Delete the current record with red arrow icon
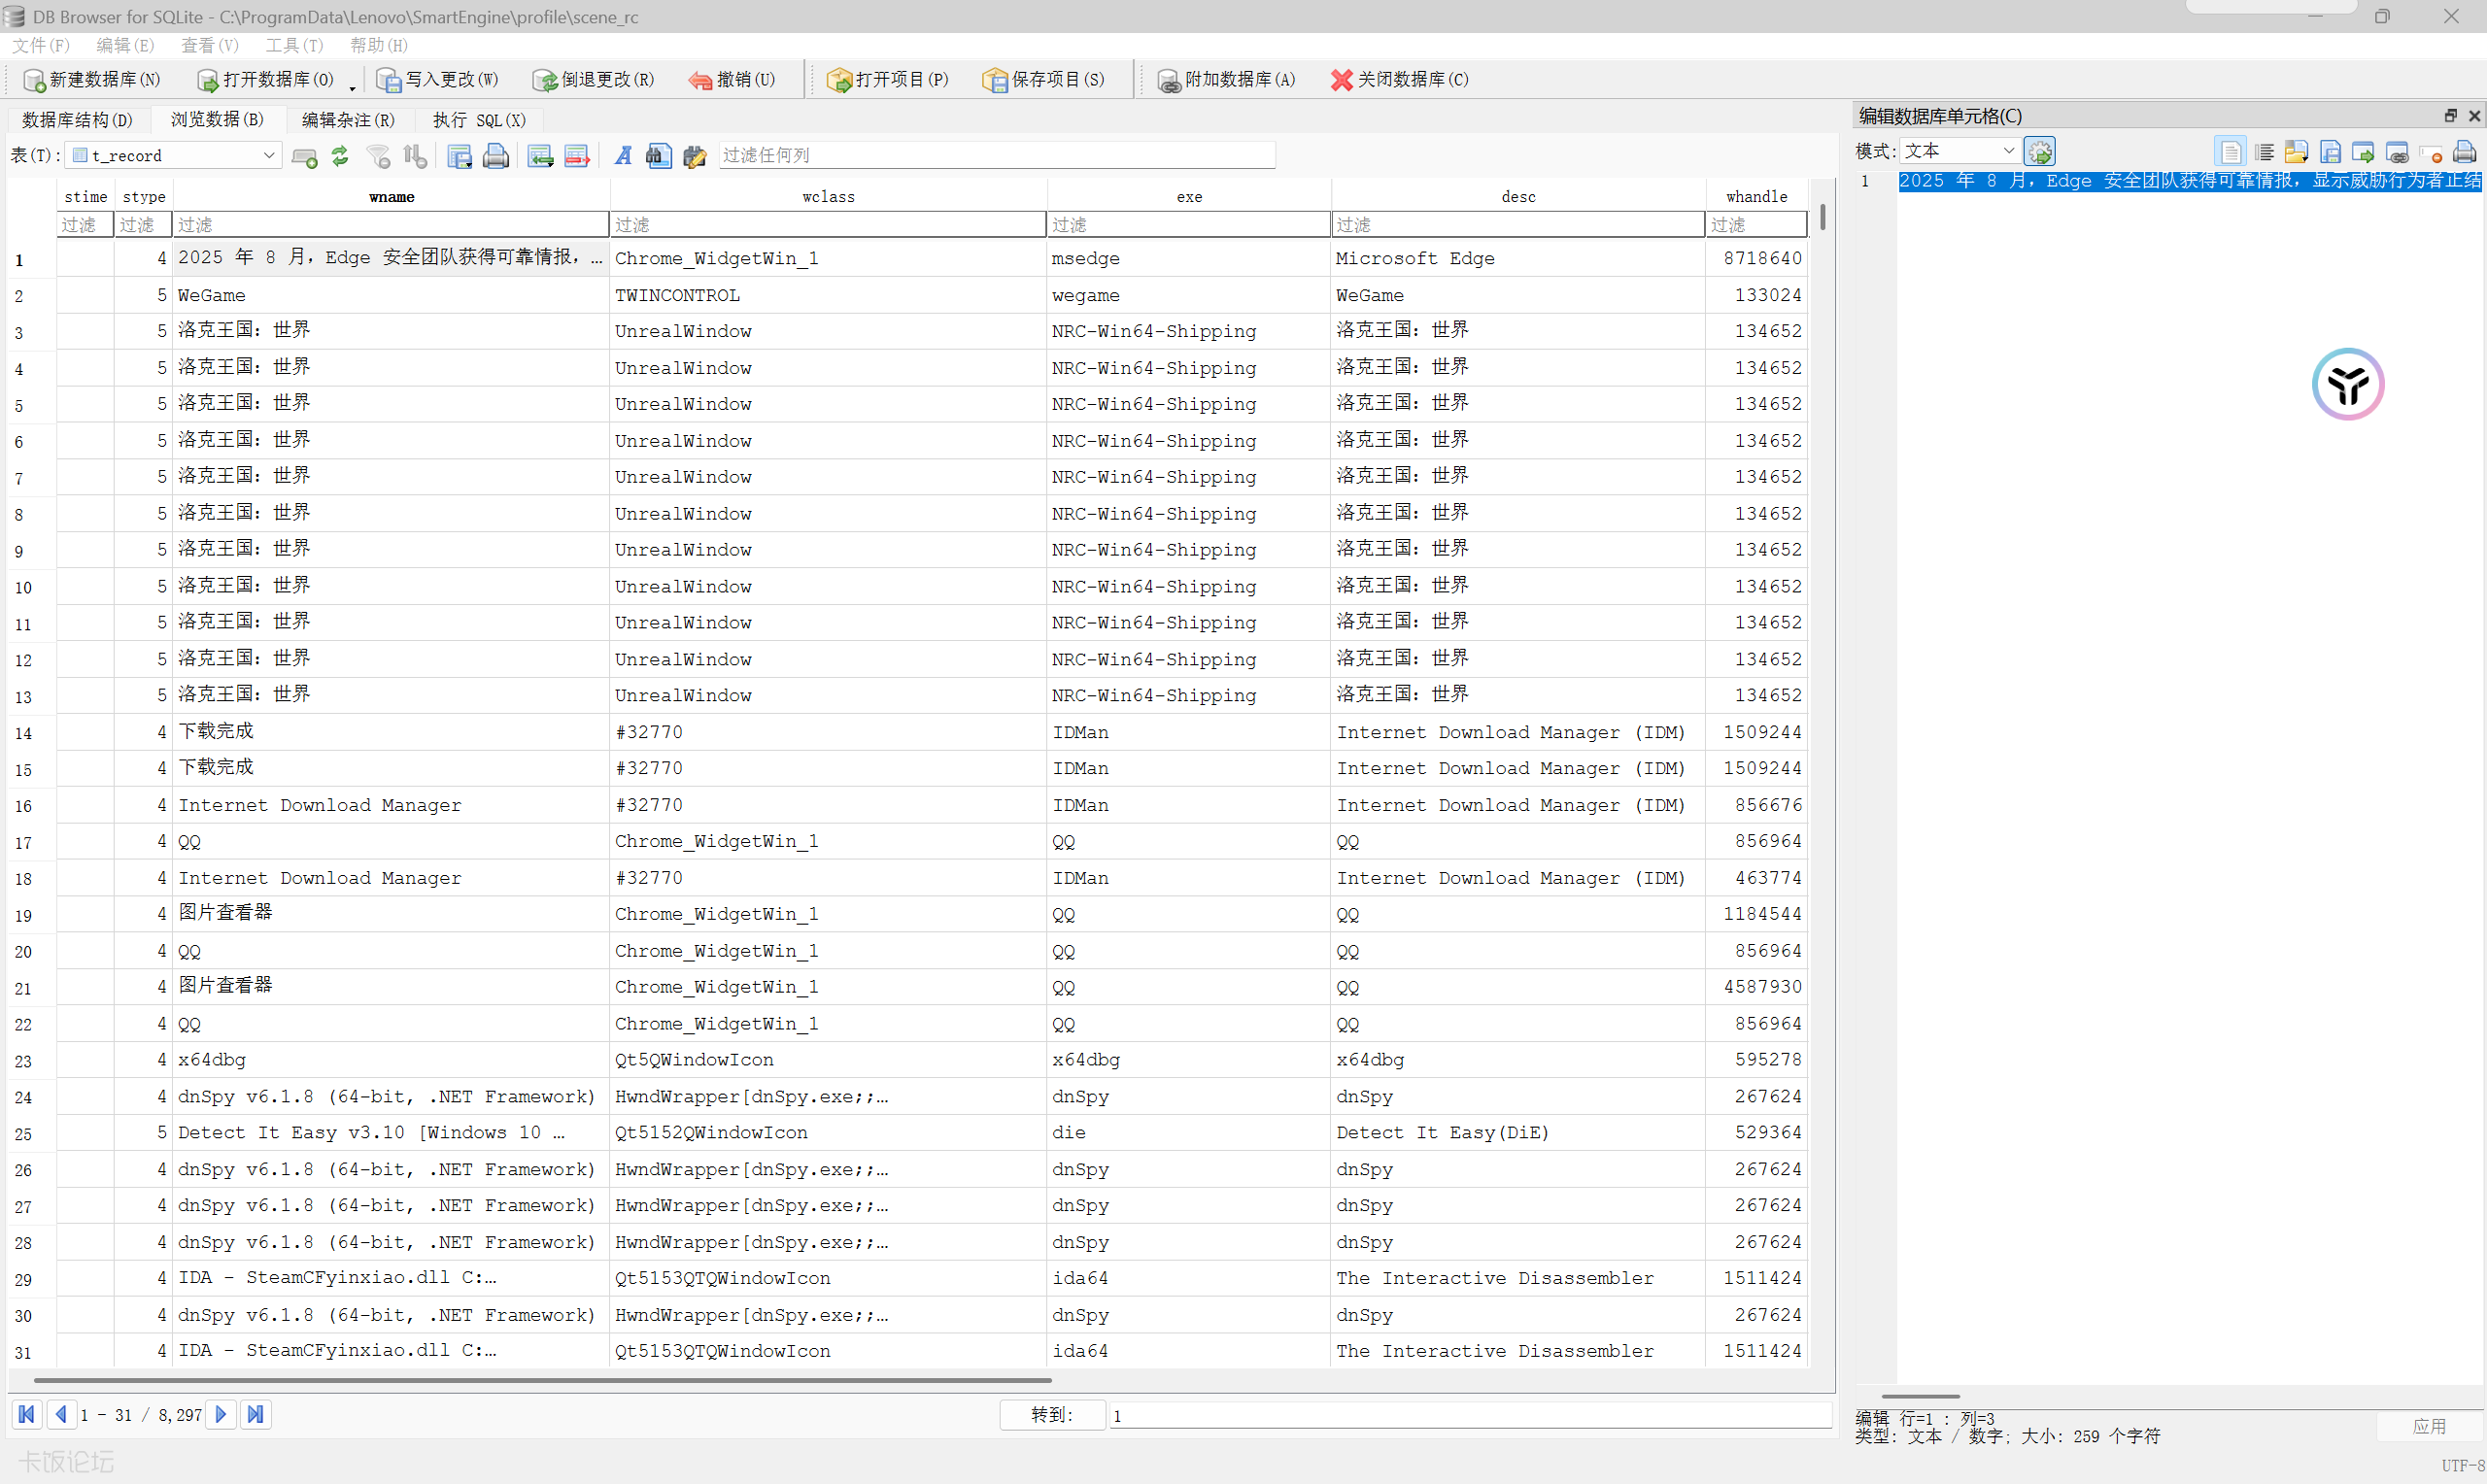The height and width of the screenshot is (1484, 2487). click(577, 156)
